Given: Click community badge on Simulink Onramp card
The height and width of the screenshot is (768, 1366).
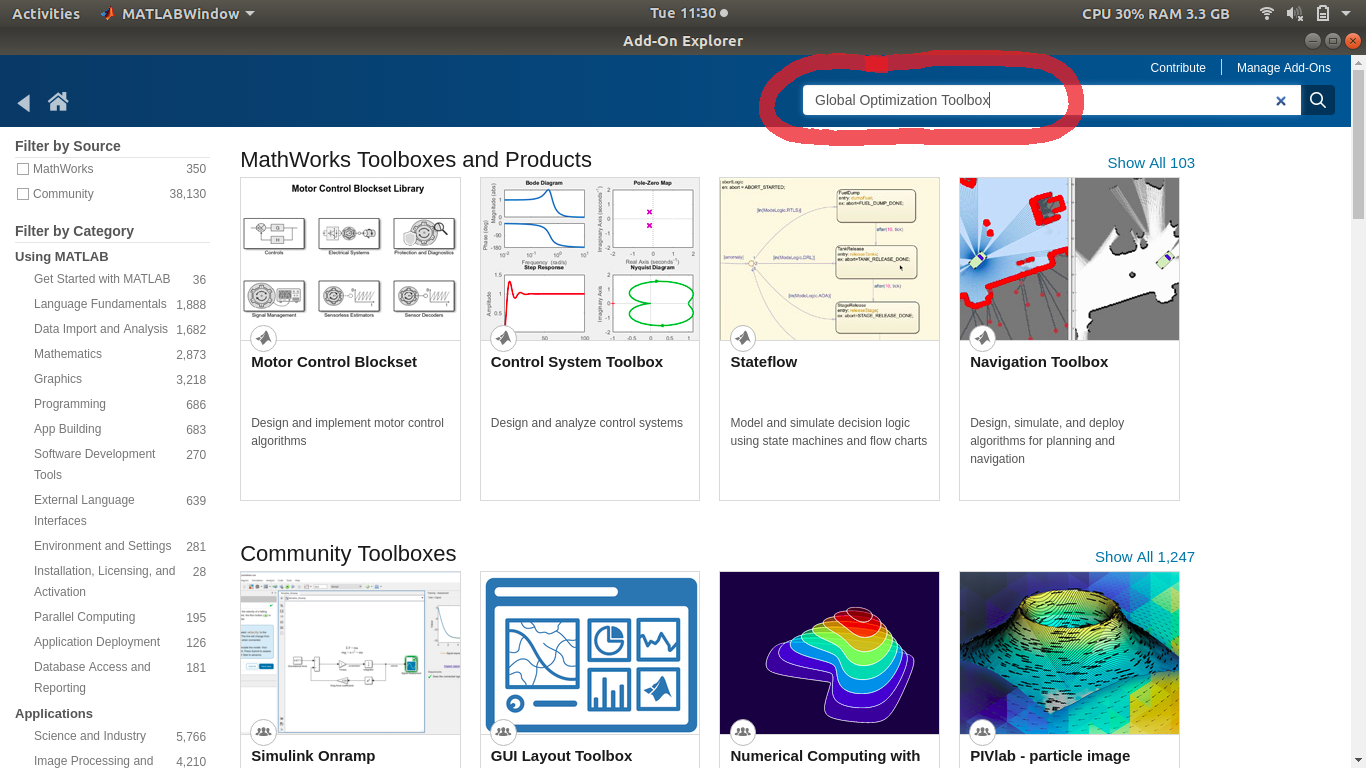Looking at the screenshot, I should point(263,732).
